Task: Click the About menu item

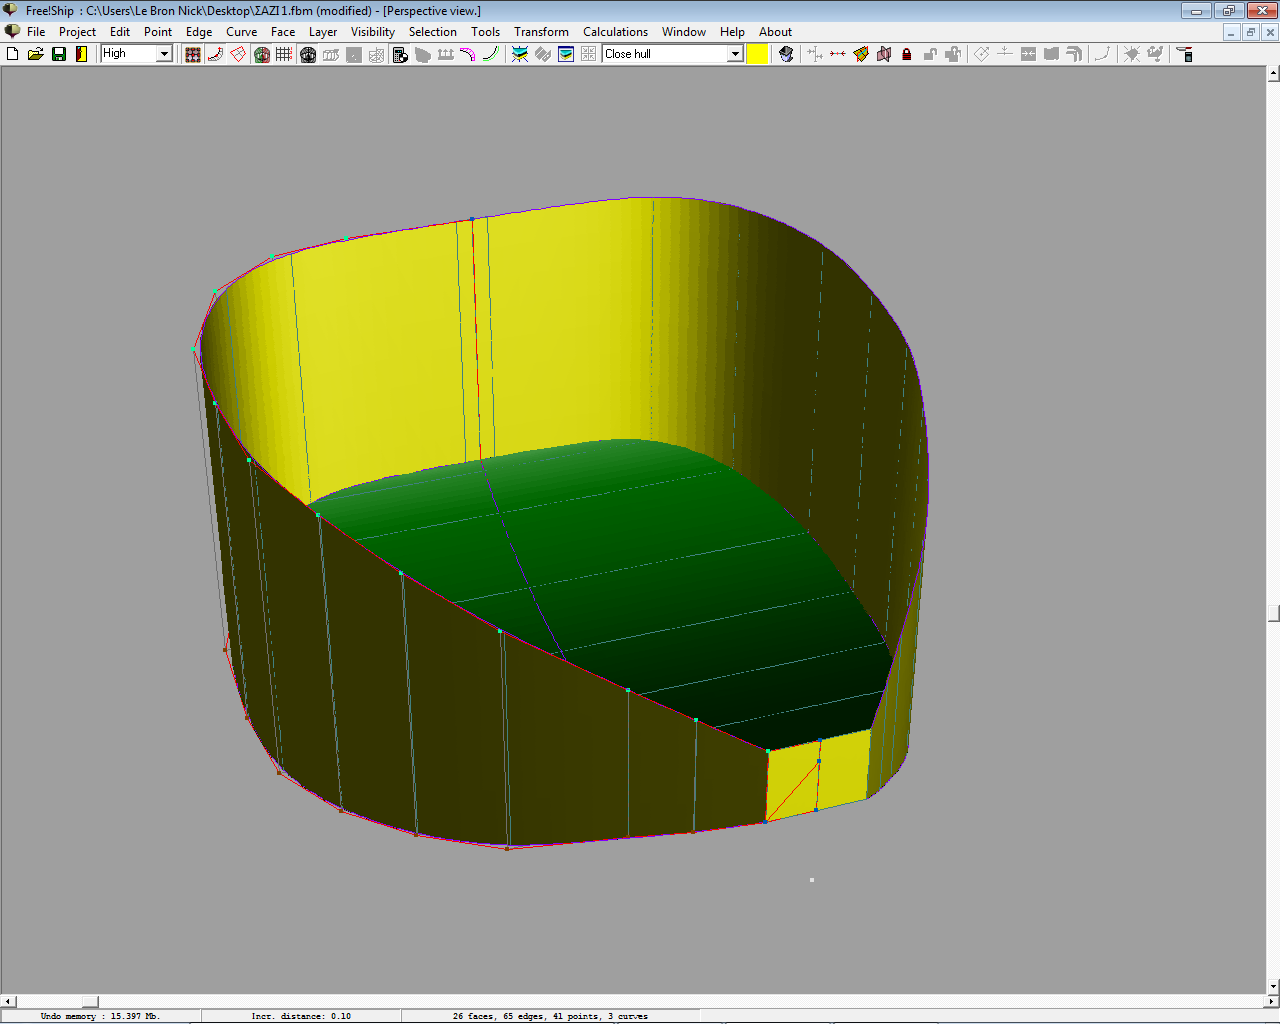Action: click(x=775, y=32)
